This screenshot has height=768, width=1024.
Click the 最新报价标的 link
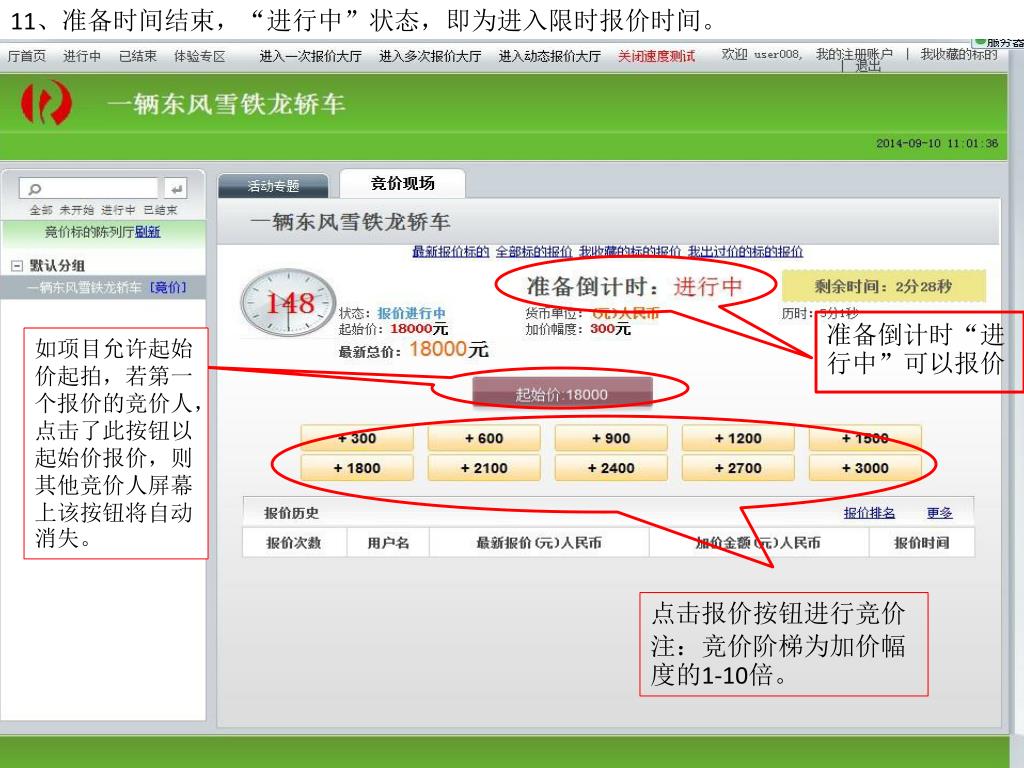point(451,251)
